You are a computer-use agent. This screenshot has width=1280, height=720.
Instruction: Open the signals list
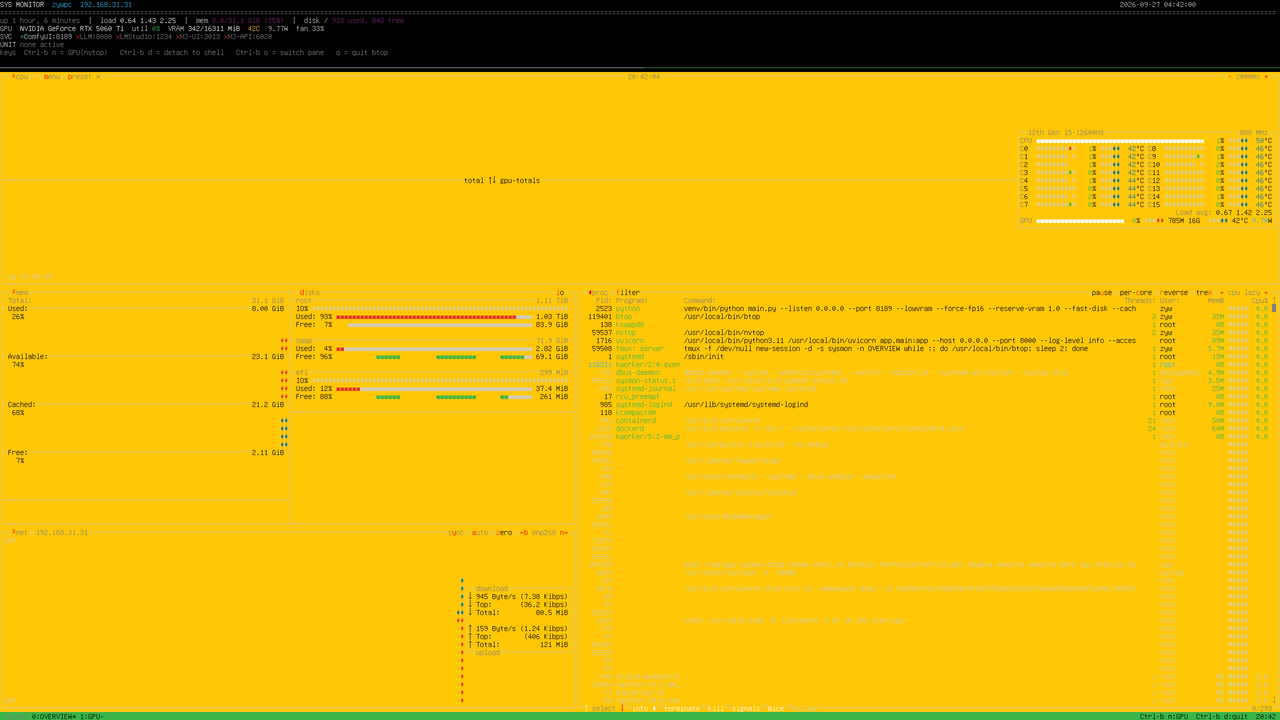point(746,708)
